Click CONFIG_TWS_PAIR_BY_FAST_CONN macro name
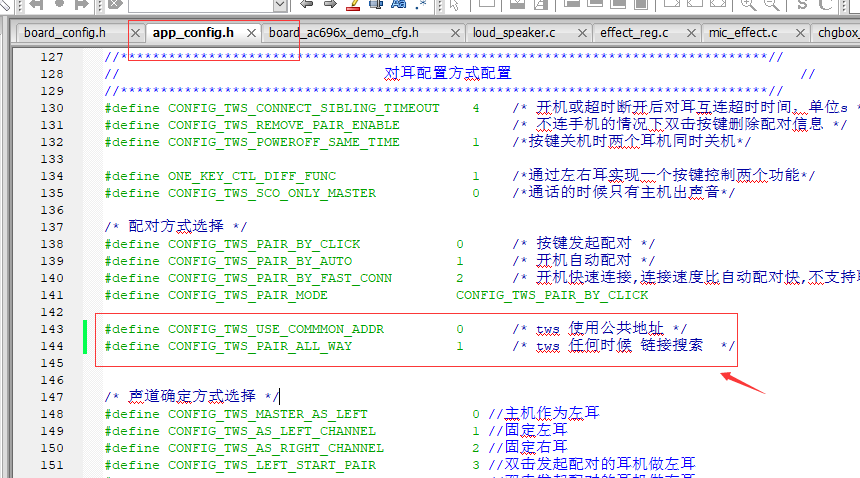The width and height of the screenshot is (860, 478). [280, 278]
